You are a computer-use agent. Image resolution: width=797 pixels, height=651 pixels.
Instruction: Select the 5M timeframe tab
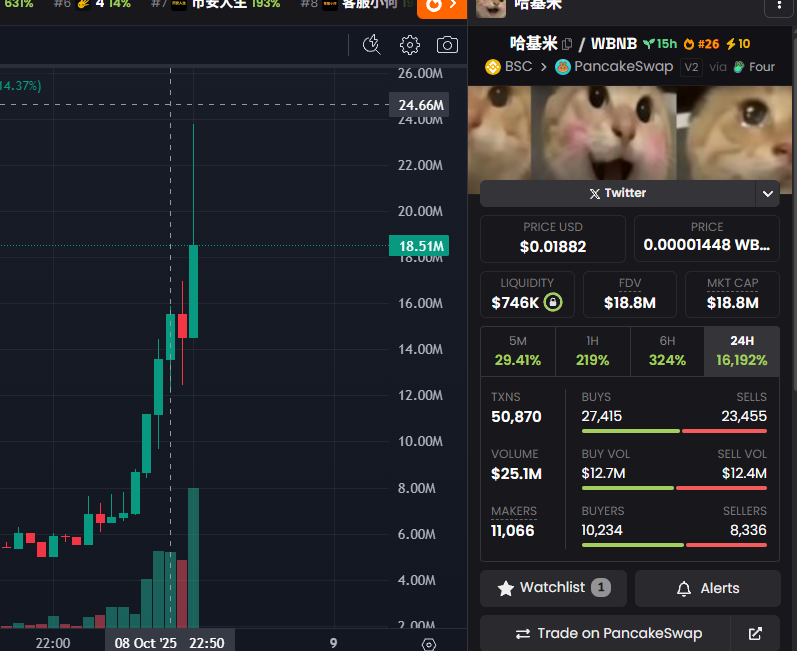click(518, 351)
